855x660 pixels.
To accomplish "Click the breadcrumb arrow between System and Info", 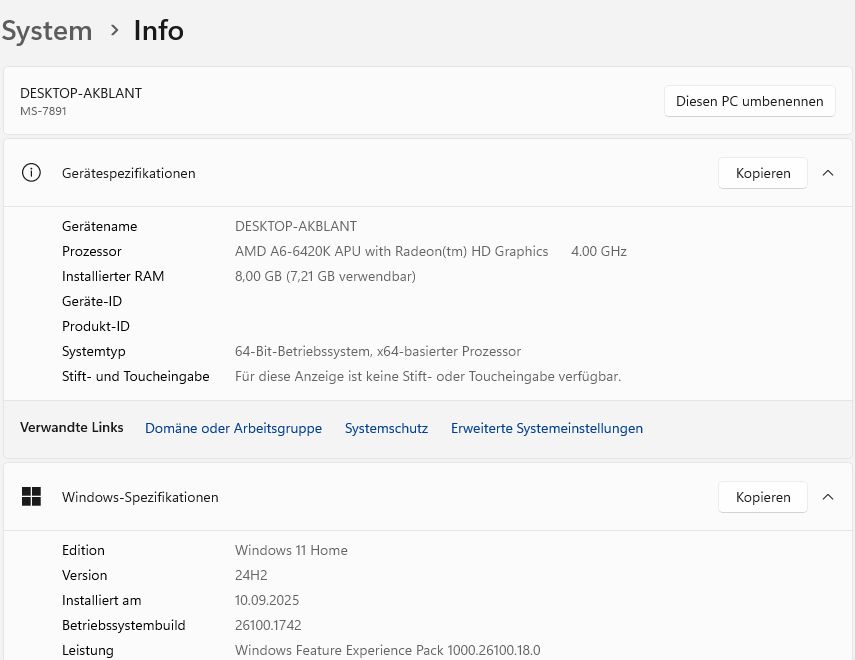I will tap(114, 31).
